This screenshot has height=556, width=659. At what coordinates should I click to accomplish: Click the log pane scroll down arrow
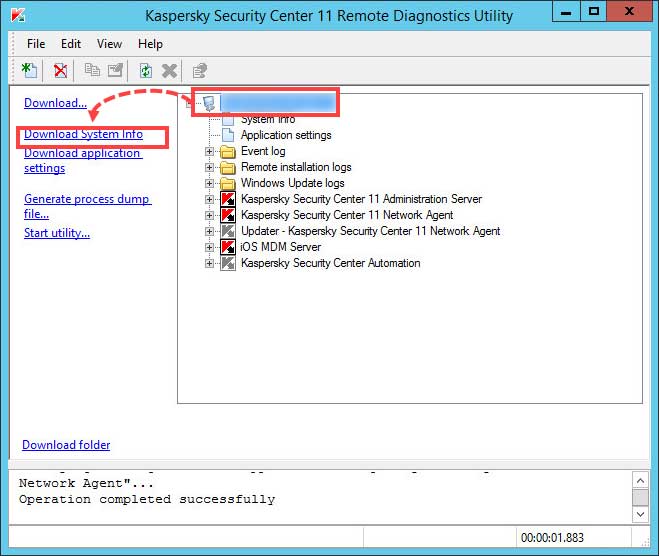point(641,514)
